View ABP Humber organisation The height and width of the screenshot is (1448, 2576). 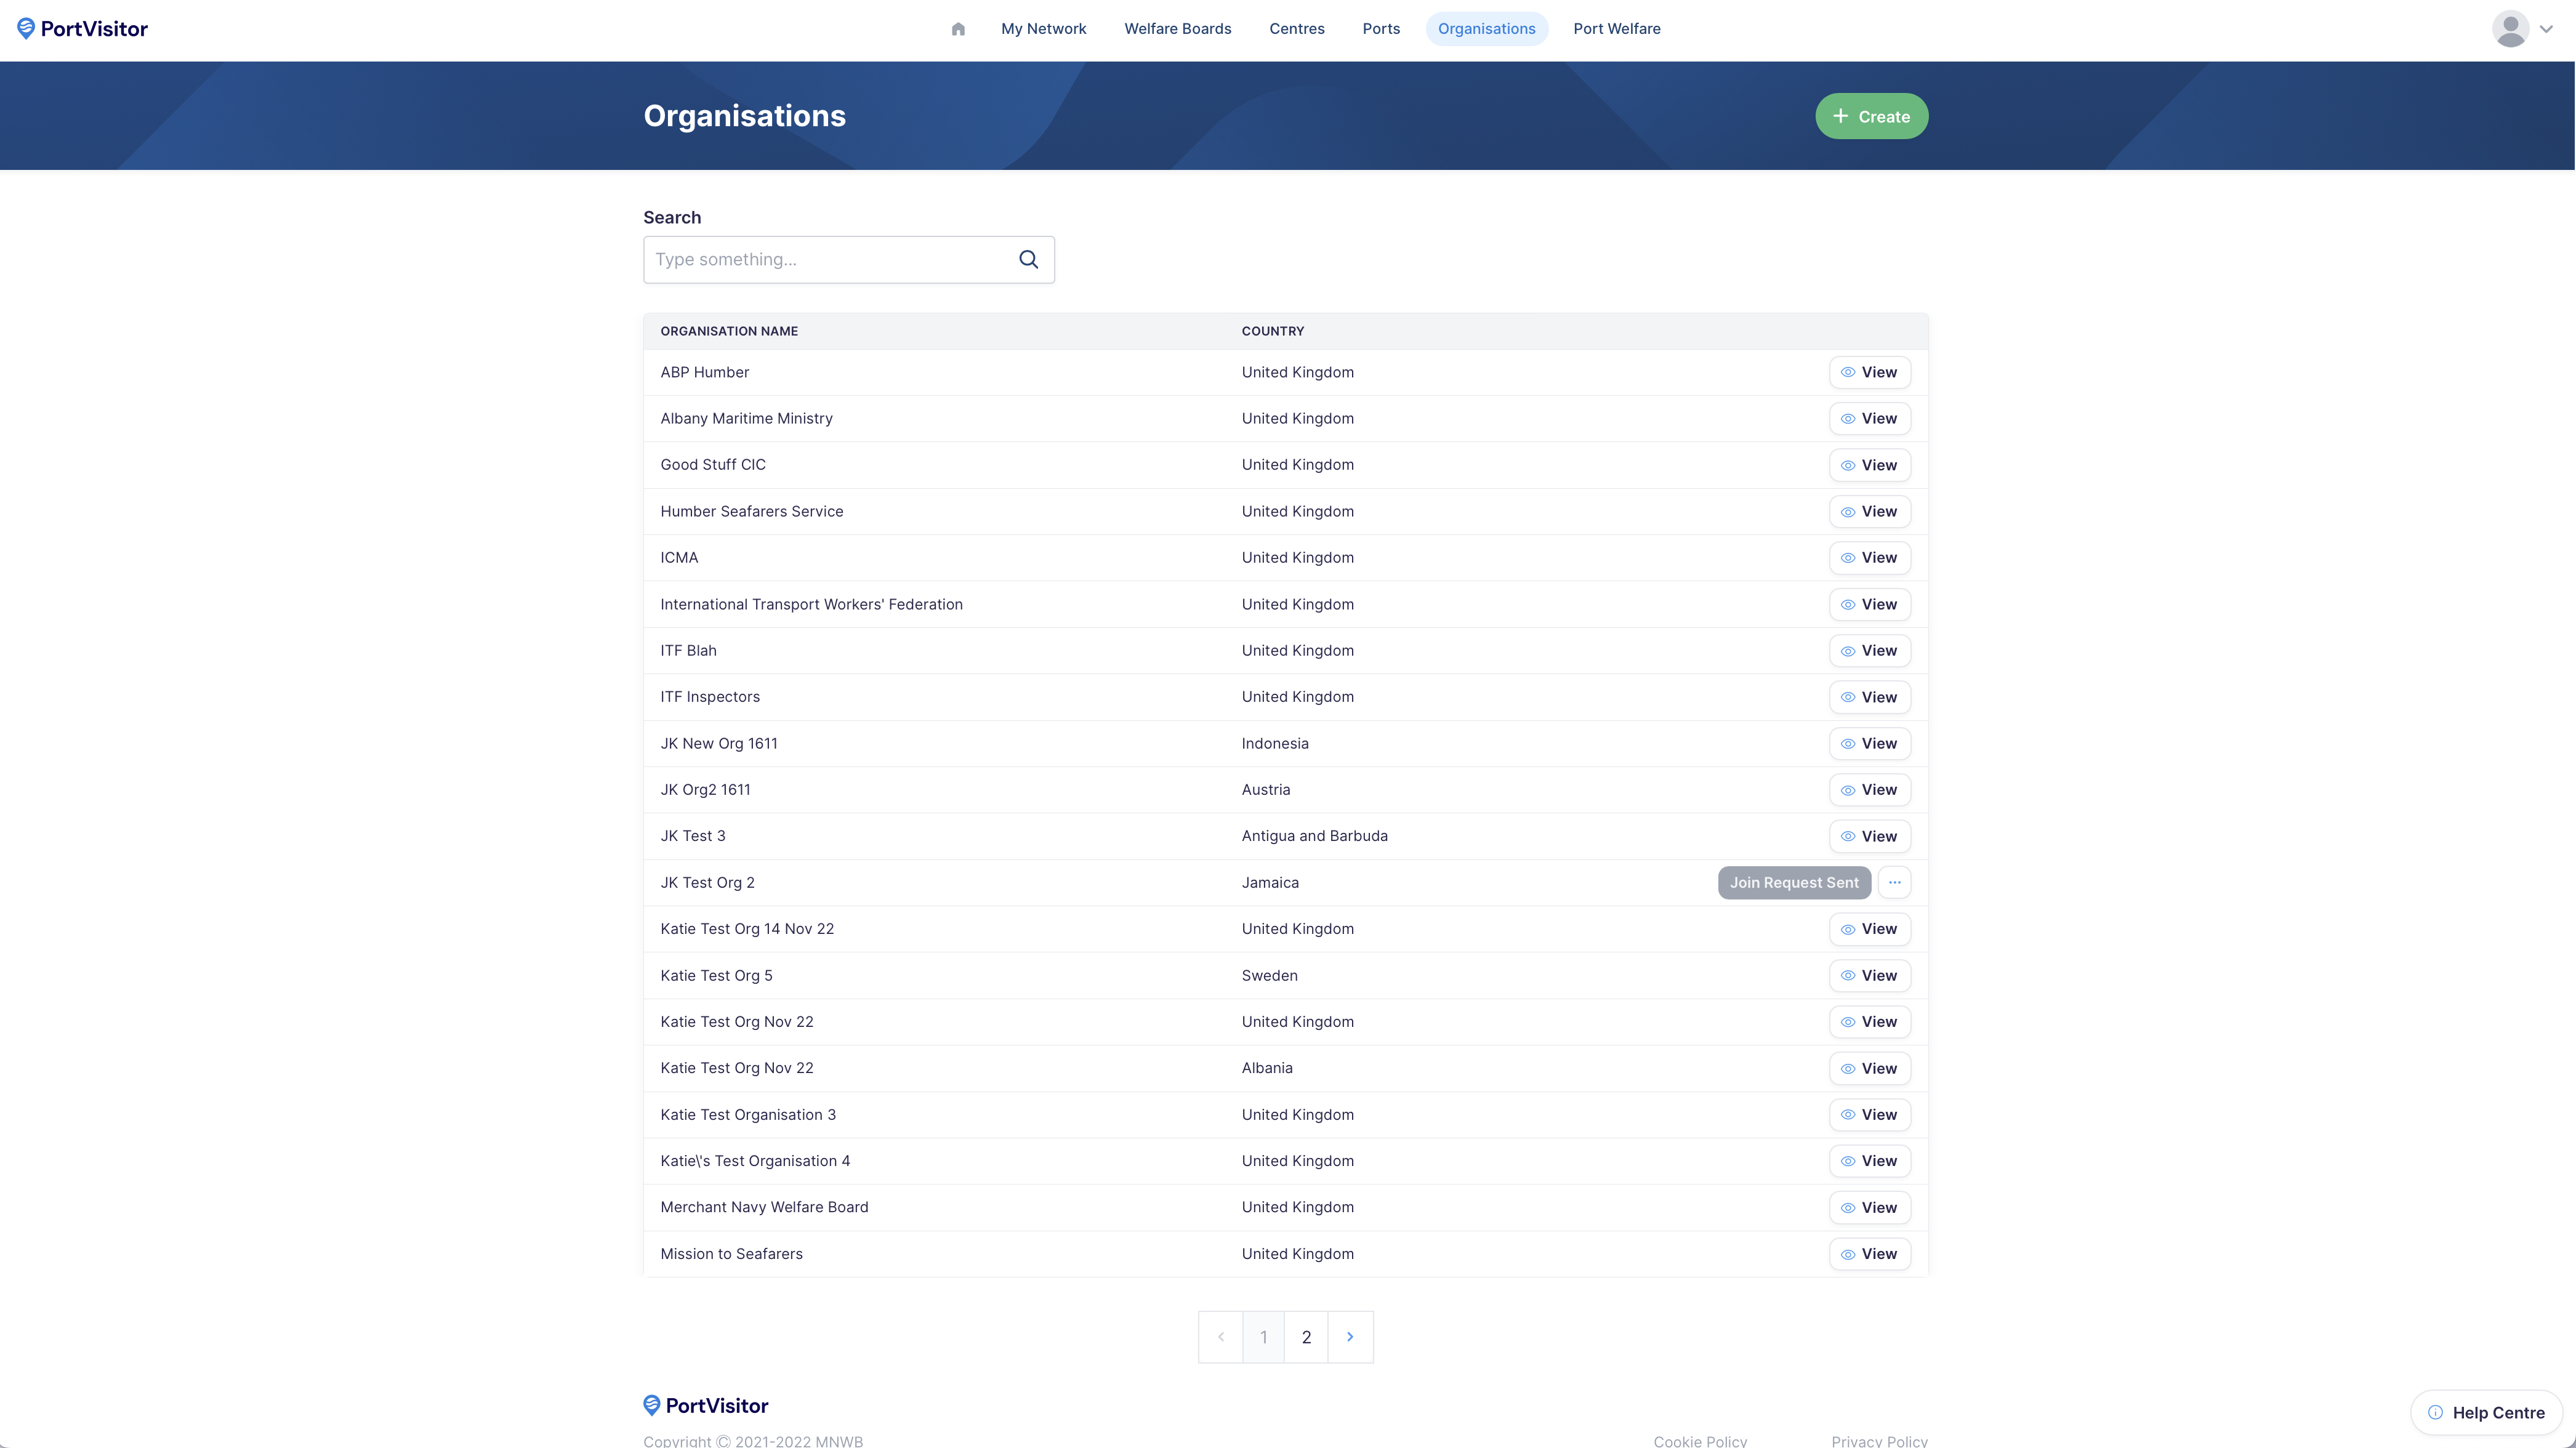tap(1869, 372)
